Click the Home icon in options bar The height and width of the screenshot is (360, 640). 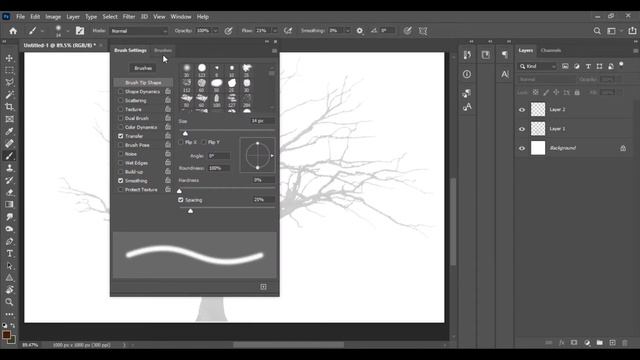13,31
